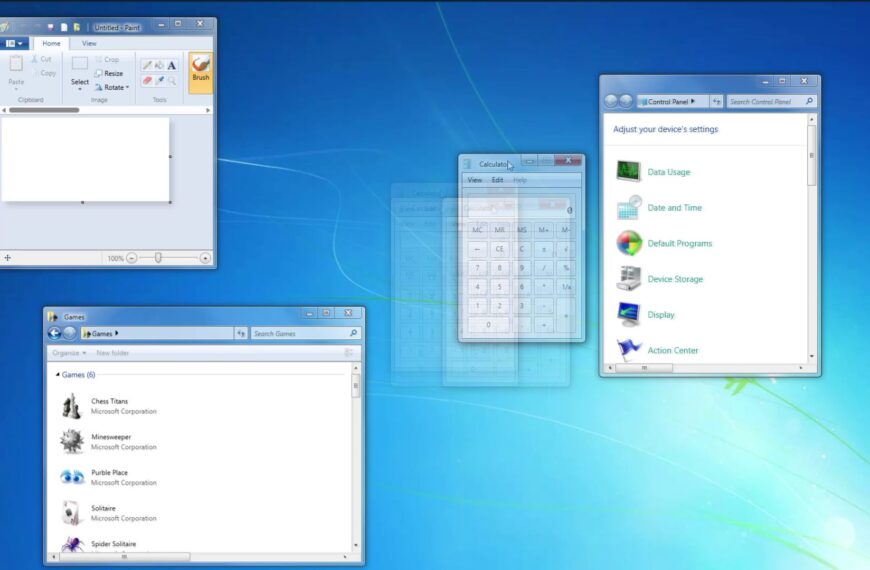Screen dimensions: 870x570
Task: Click the search magnifier in Control Panel
Action: coord(809,101)
